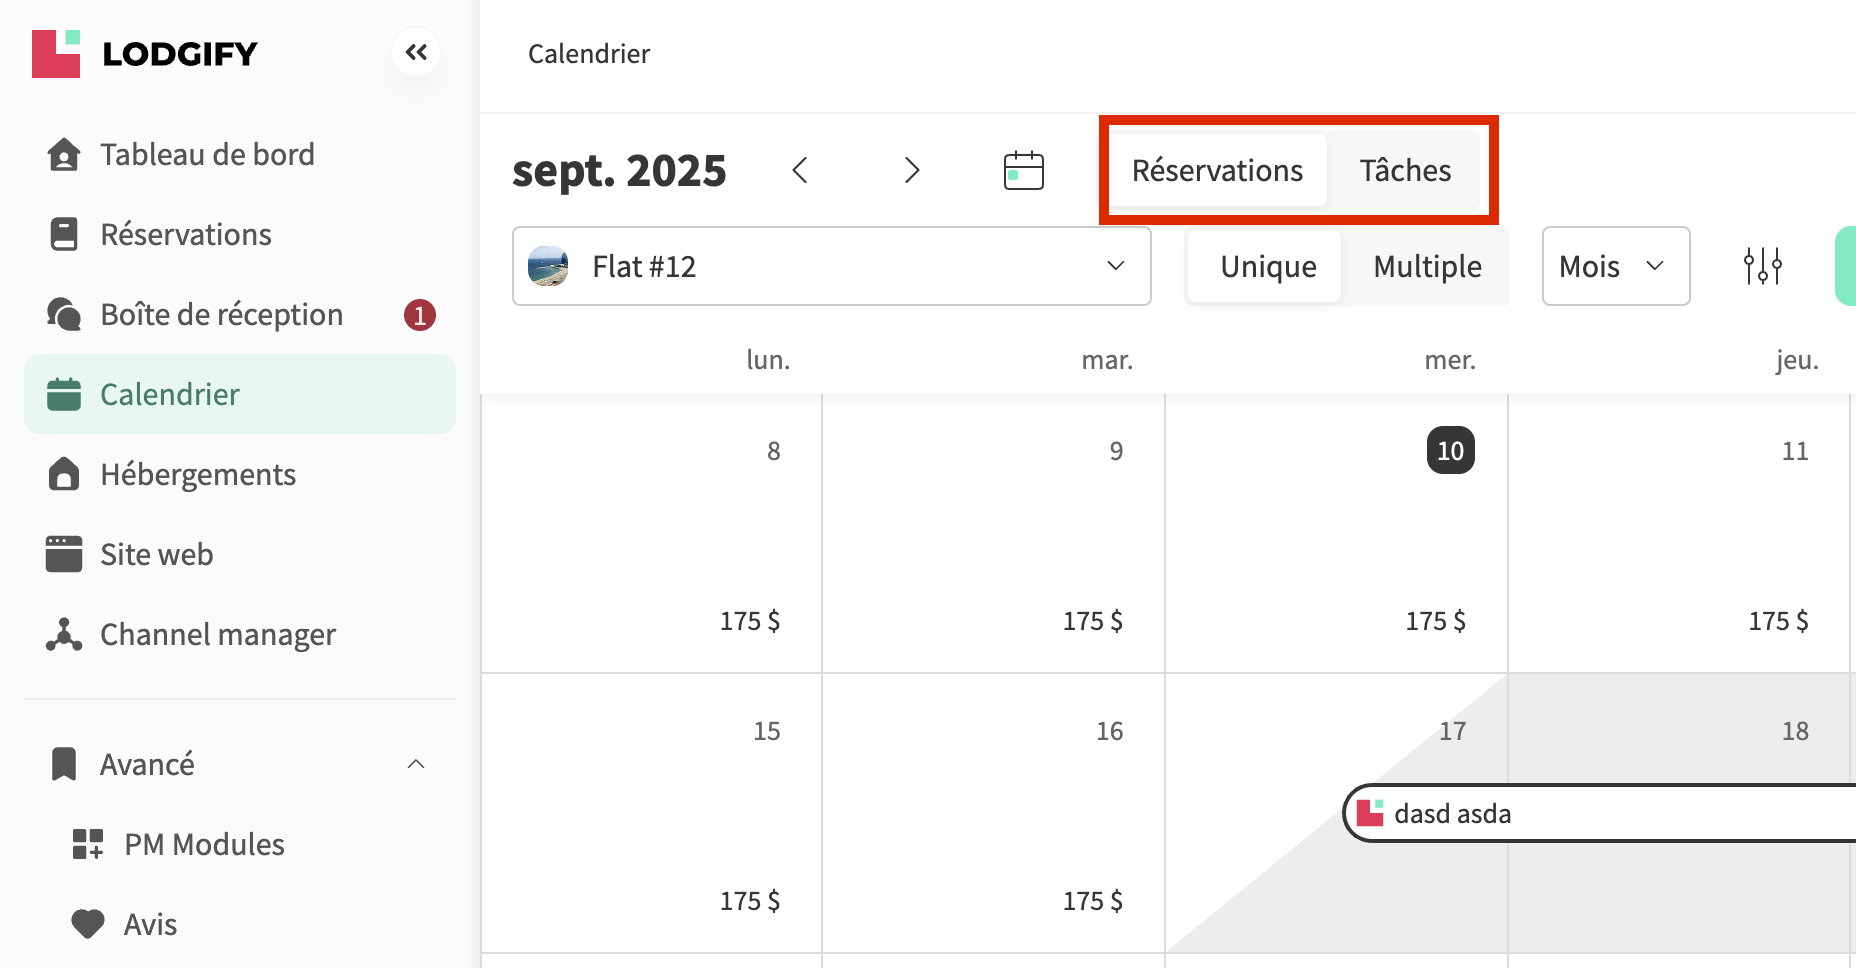The height and width of the screenshot is (968, 1856).
Task: Go to next month arrow
Action: (x=911, y=170)
